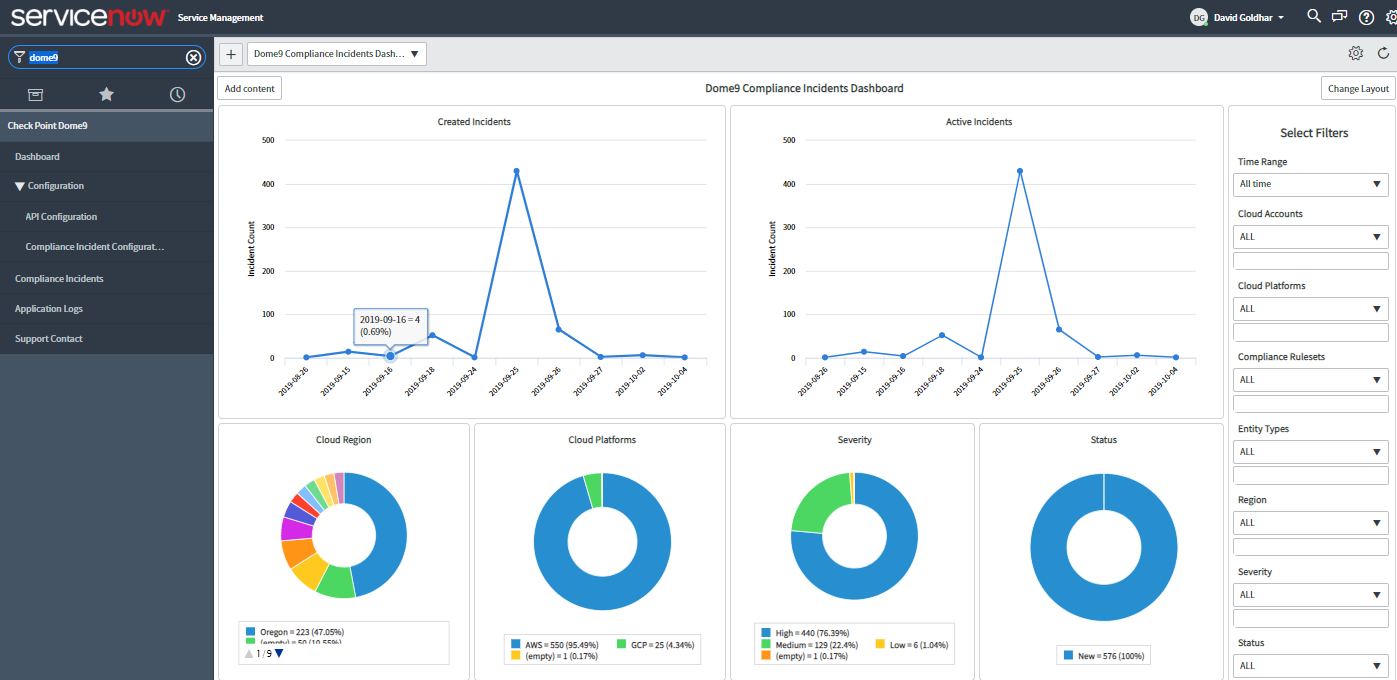Open the Compliance Rulesets dropdown
The width and height of the screenshot is (1397, 680).
point(1311,380)
